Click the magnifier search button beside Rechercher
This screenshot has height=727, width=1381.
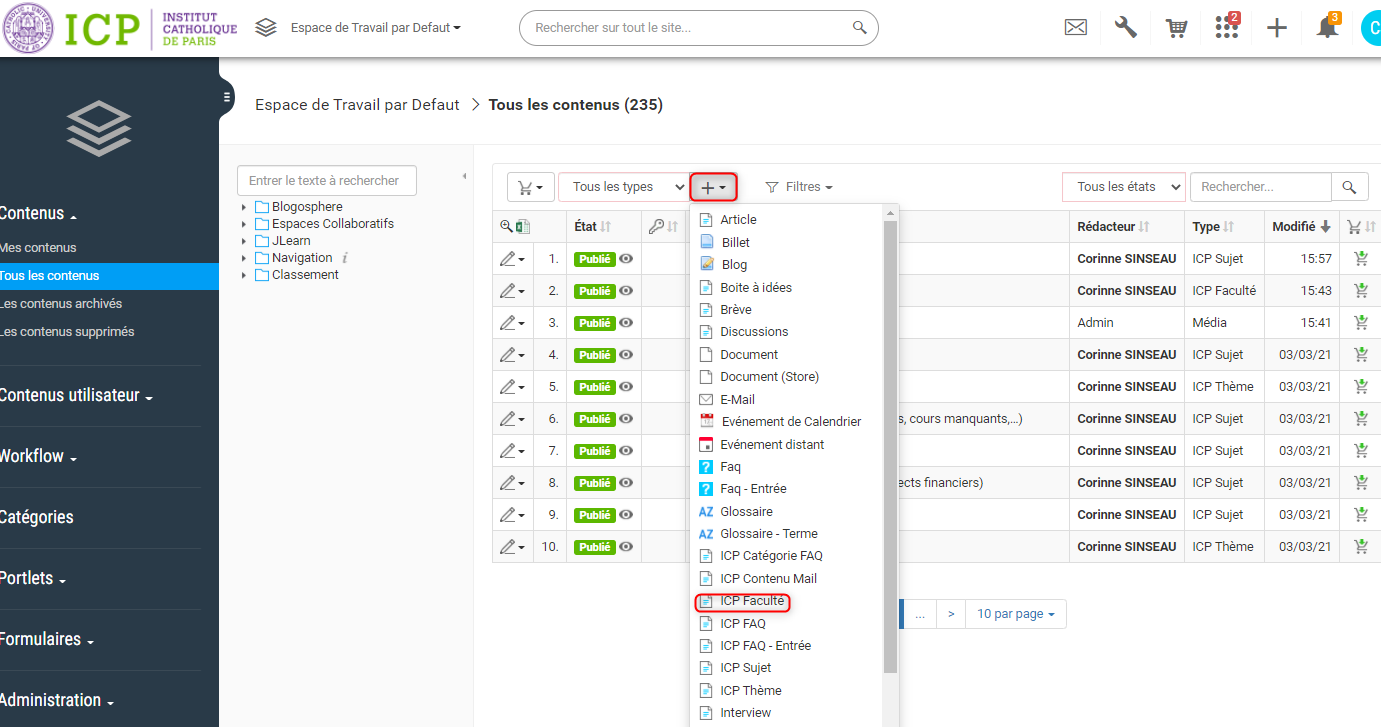coord(1349,187)
